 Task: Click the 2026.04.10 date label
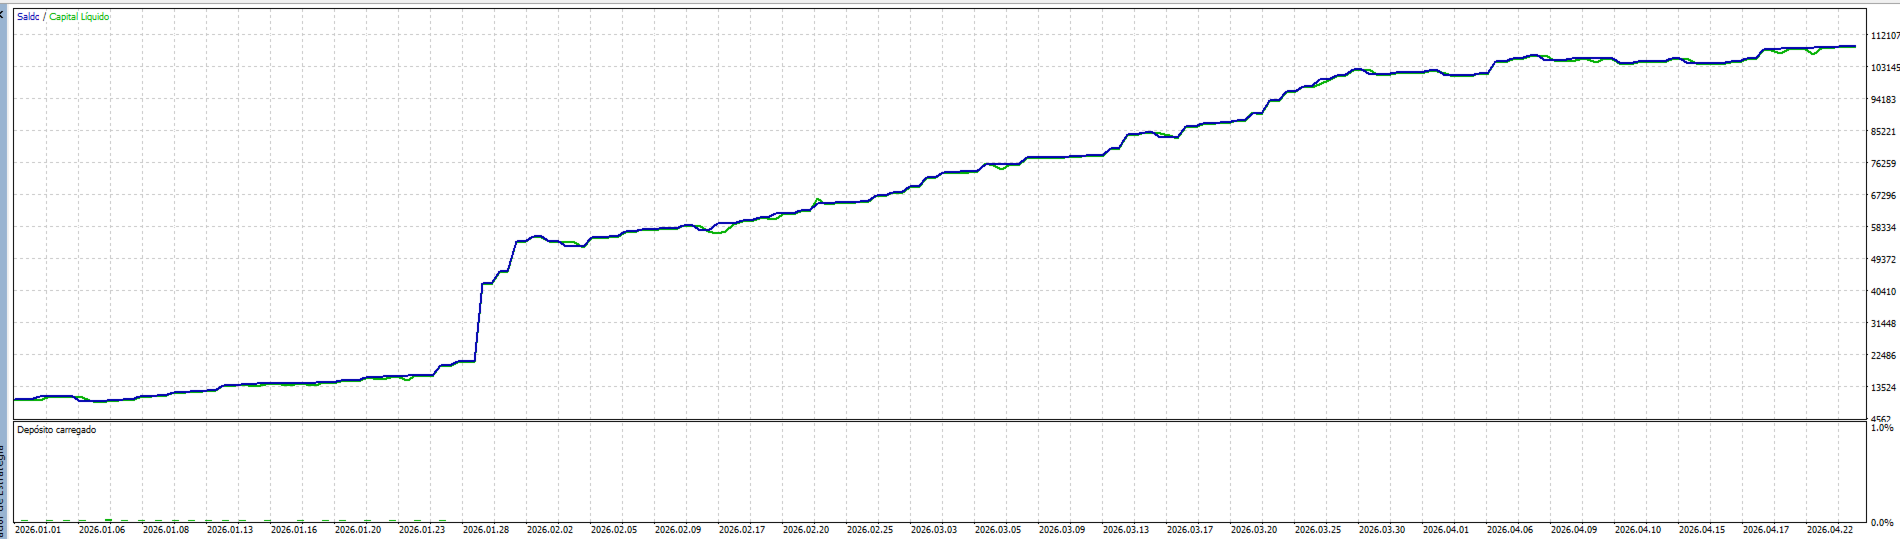1638,530
